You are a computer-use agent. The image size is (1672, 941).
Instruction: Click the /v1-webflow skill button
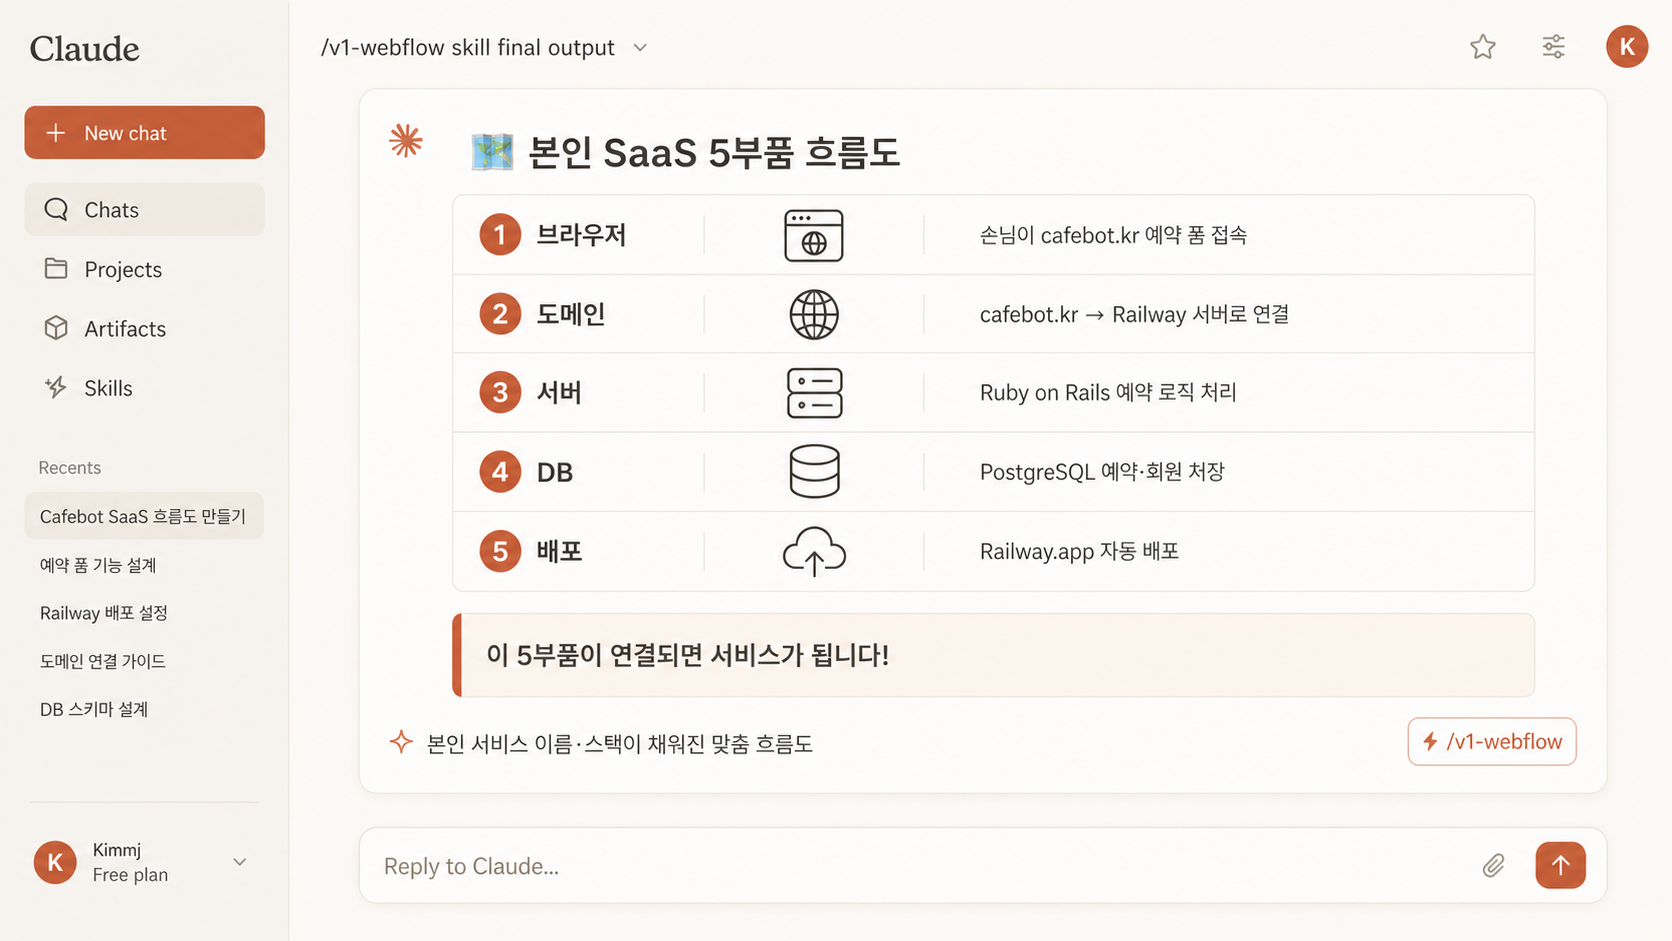tap(1492, 741)
